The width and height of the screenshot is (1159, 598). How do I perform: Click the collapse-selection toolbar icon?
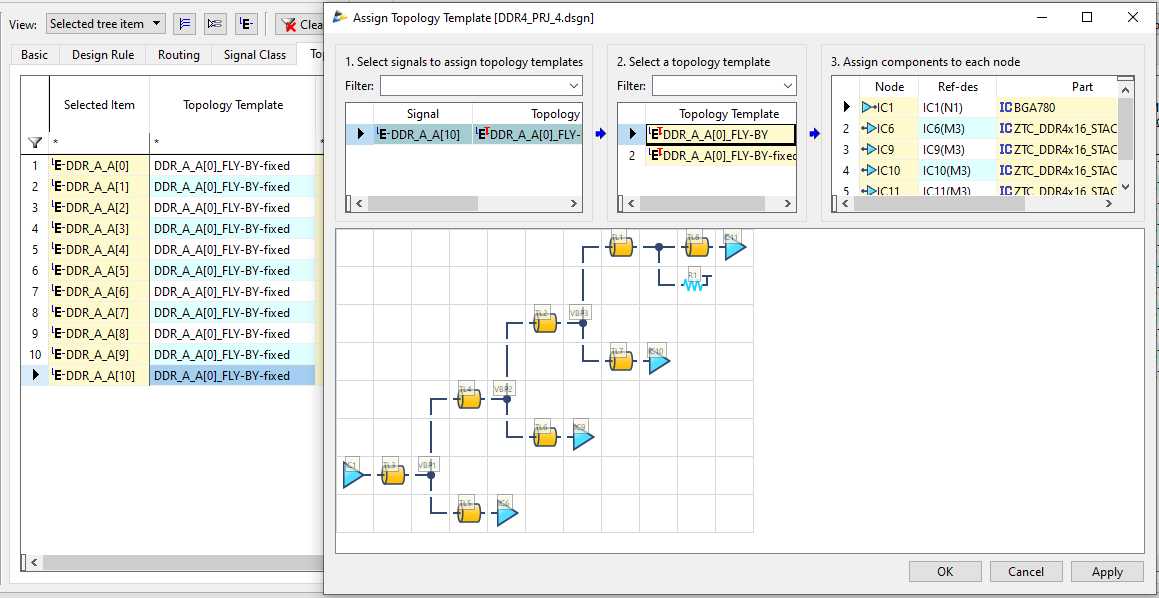[x=214, y=23]
